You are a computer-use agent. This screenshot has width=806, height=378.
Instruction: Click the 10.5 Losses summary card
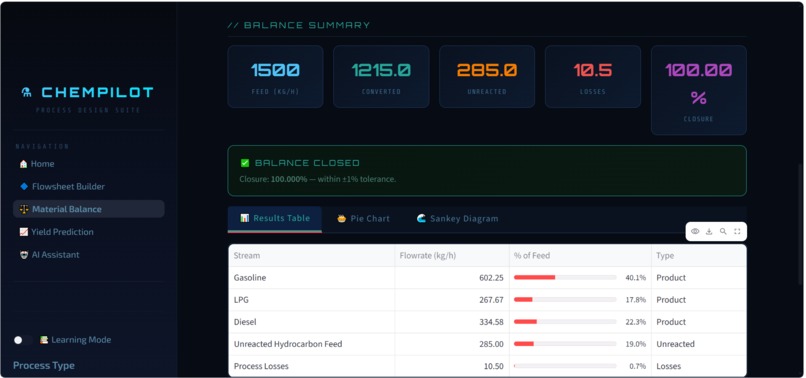point(593,77)
